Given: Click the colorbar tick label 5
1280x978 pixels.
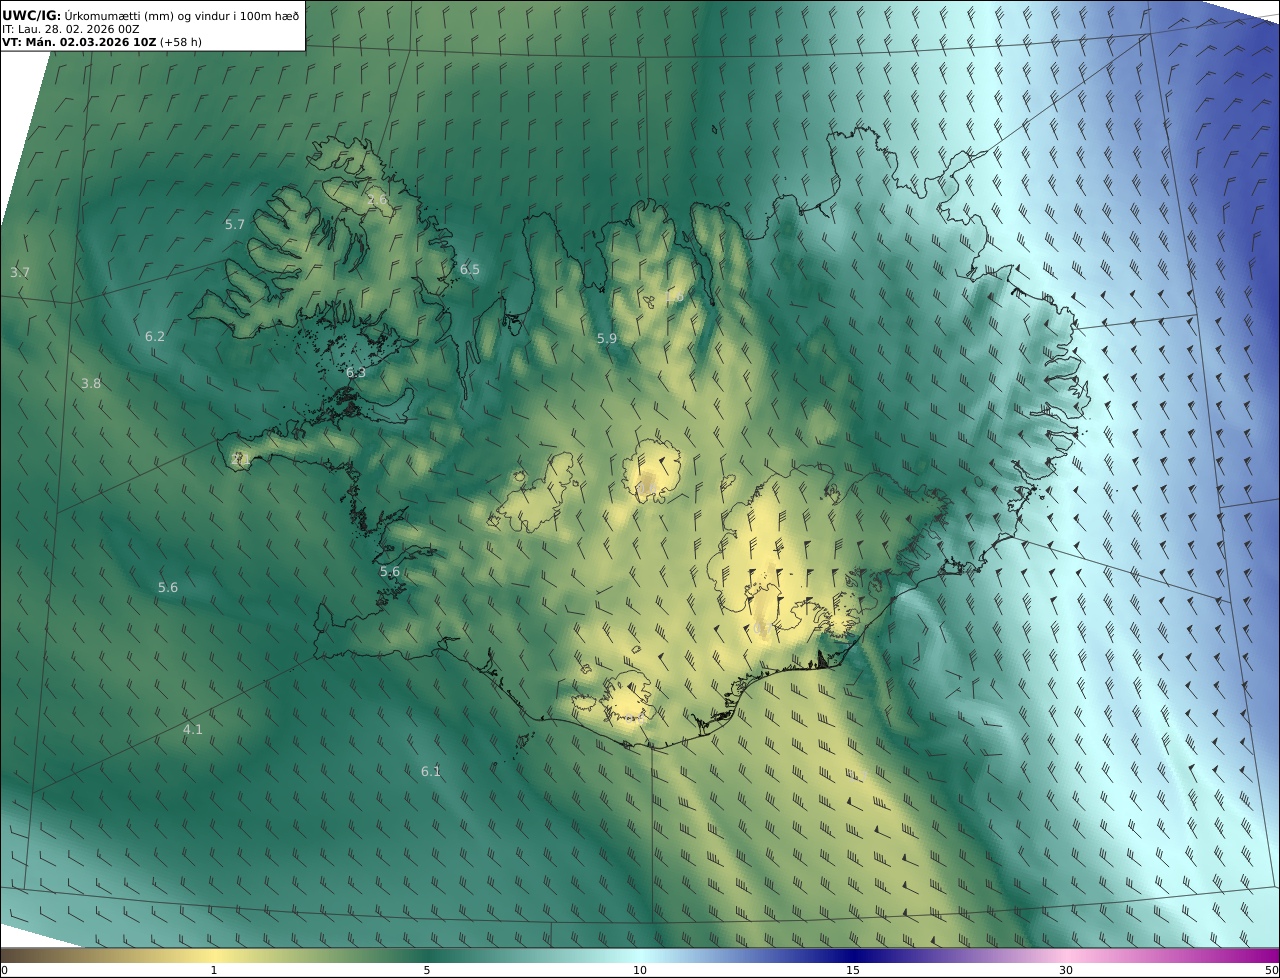Looking at the screenshot, I should tap(427, 970).
